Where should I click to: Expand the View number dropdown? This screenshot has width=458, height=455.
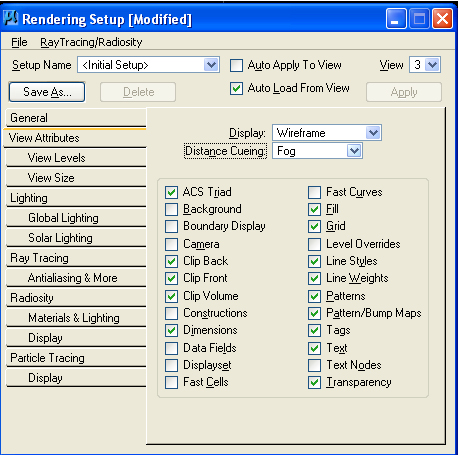pos(433,65)
